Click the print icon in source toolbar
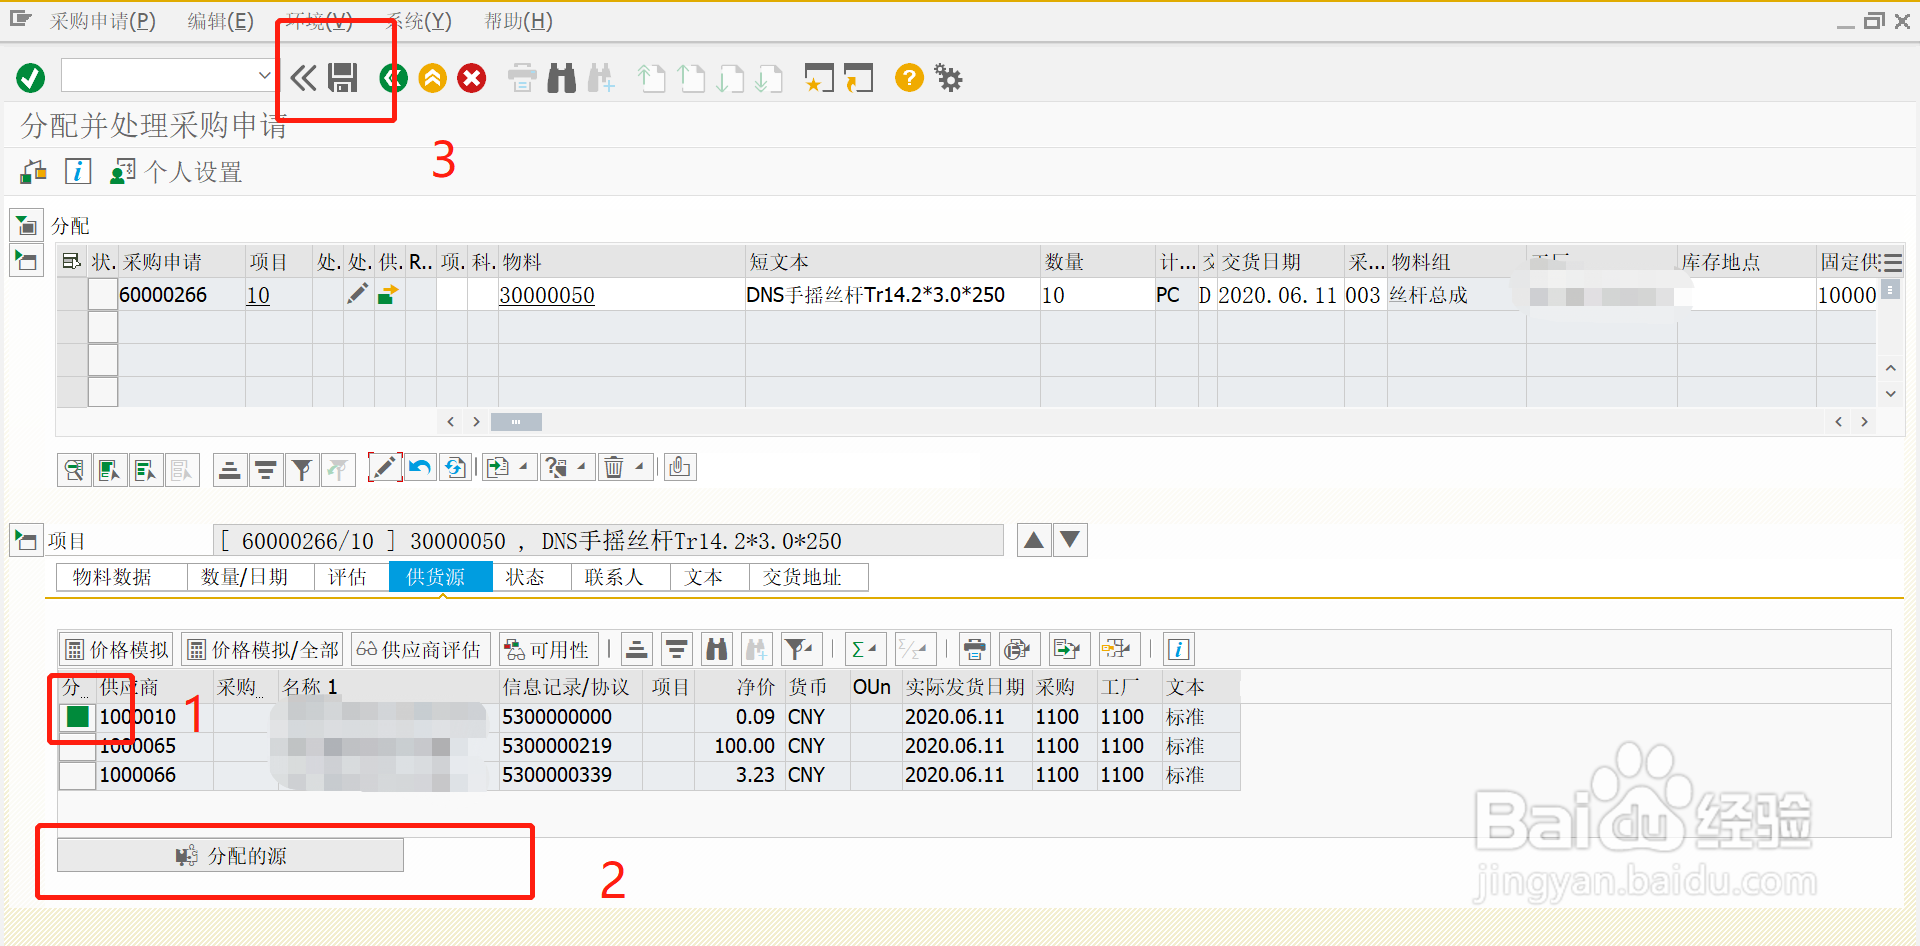This screenshot has height=946, width=1920. (974, 650)
